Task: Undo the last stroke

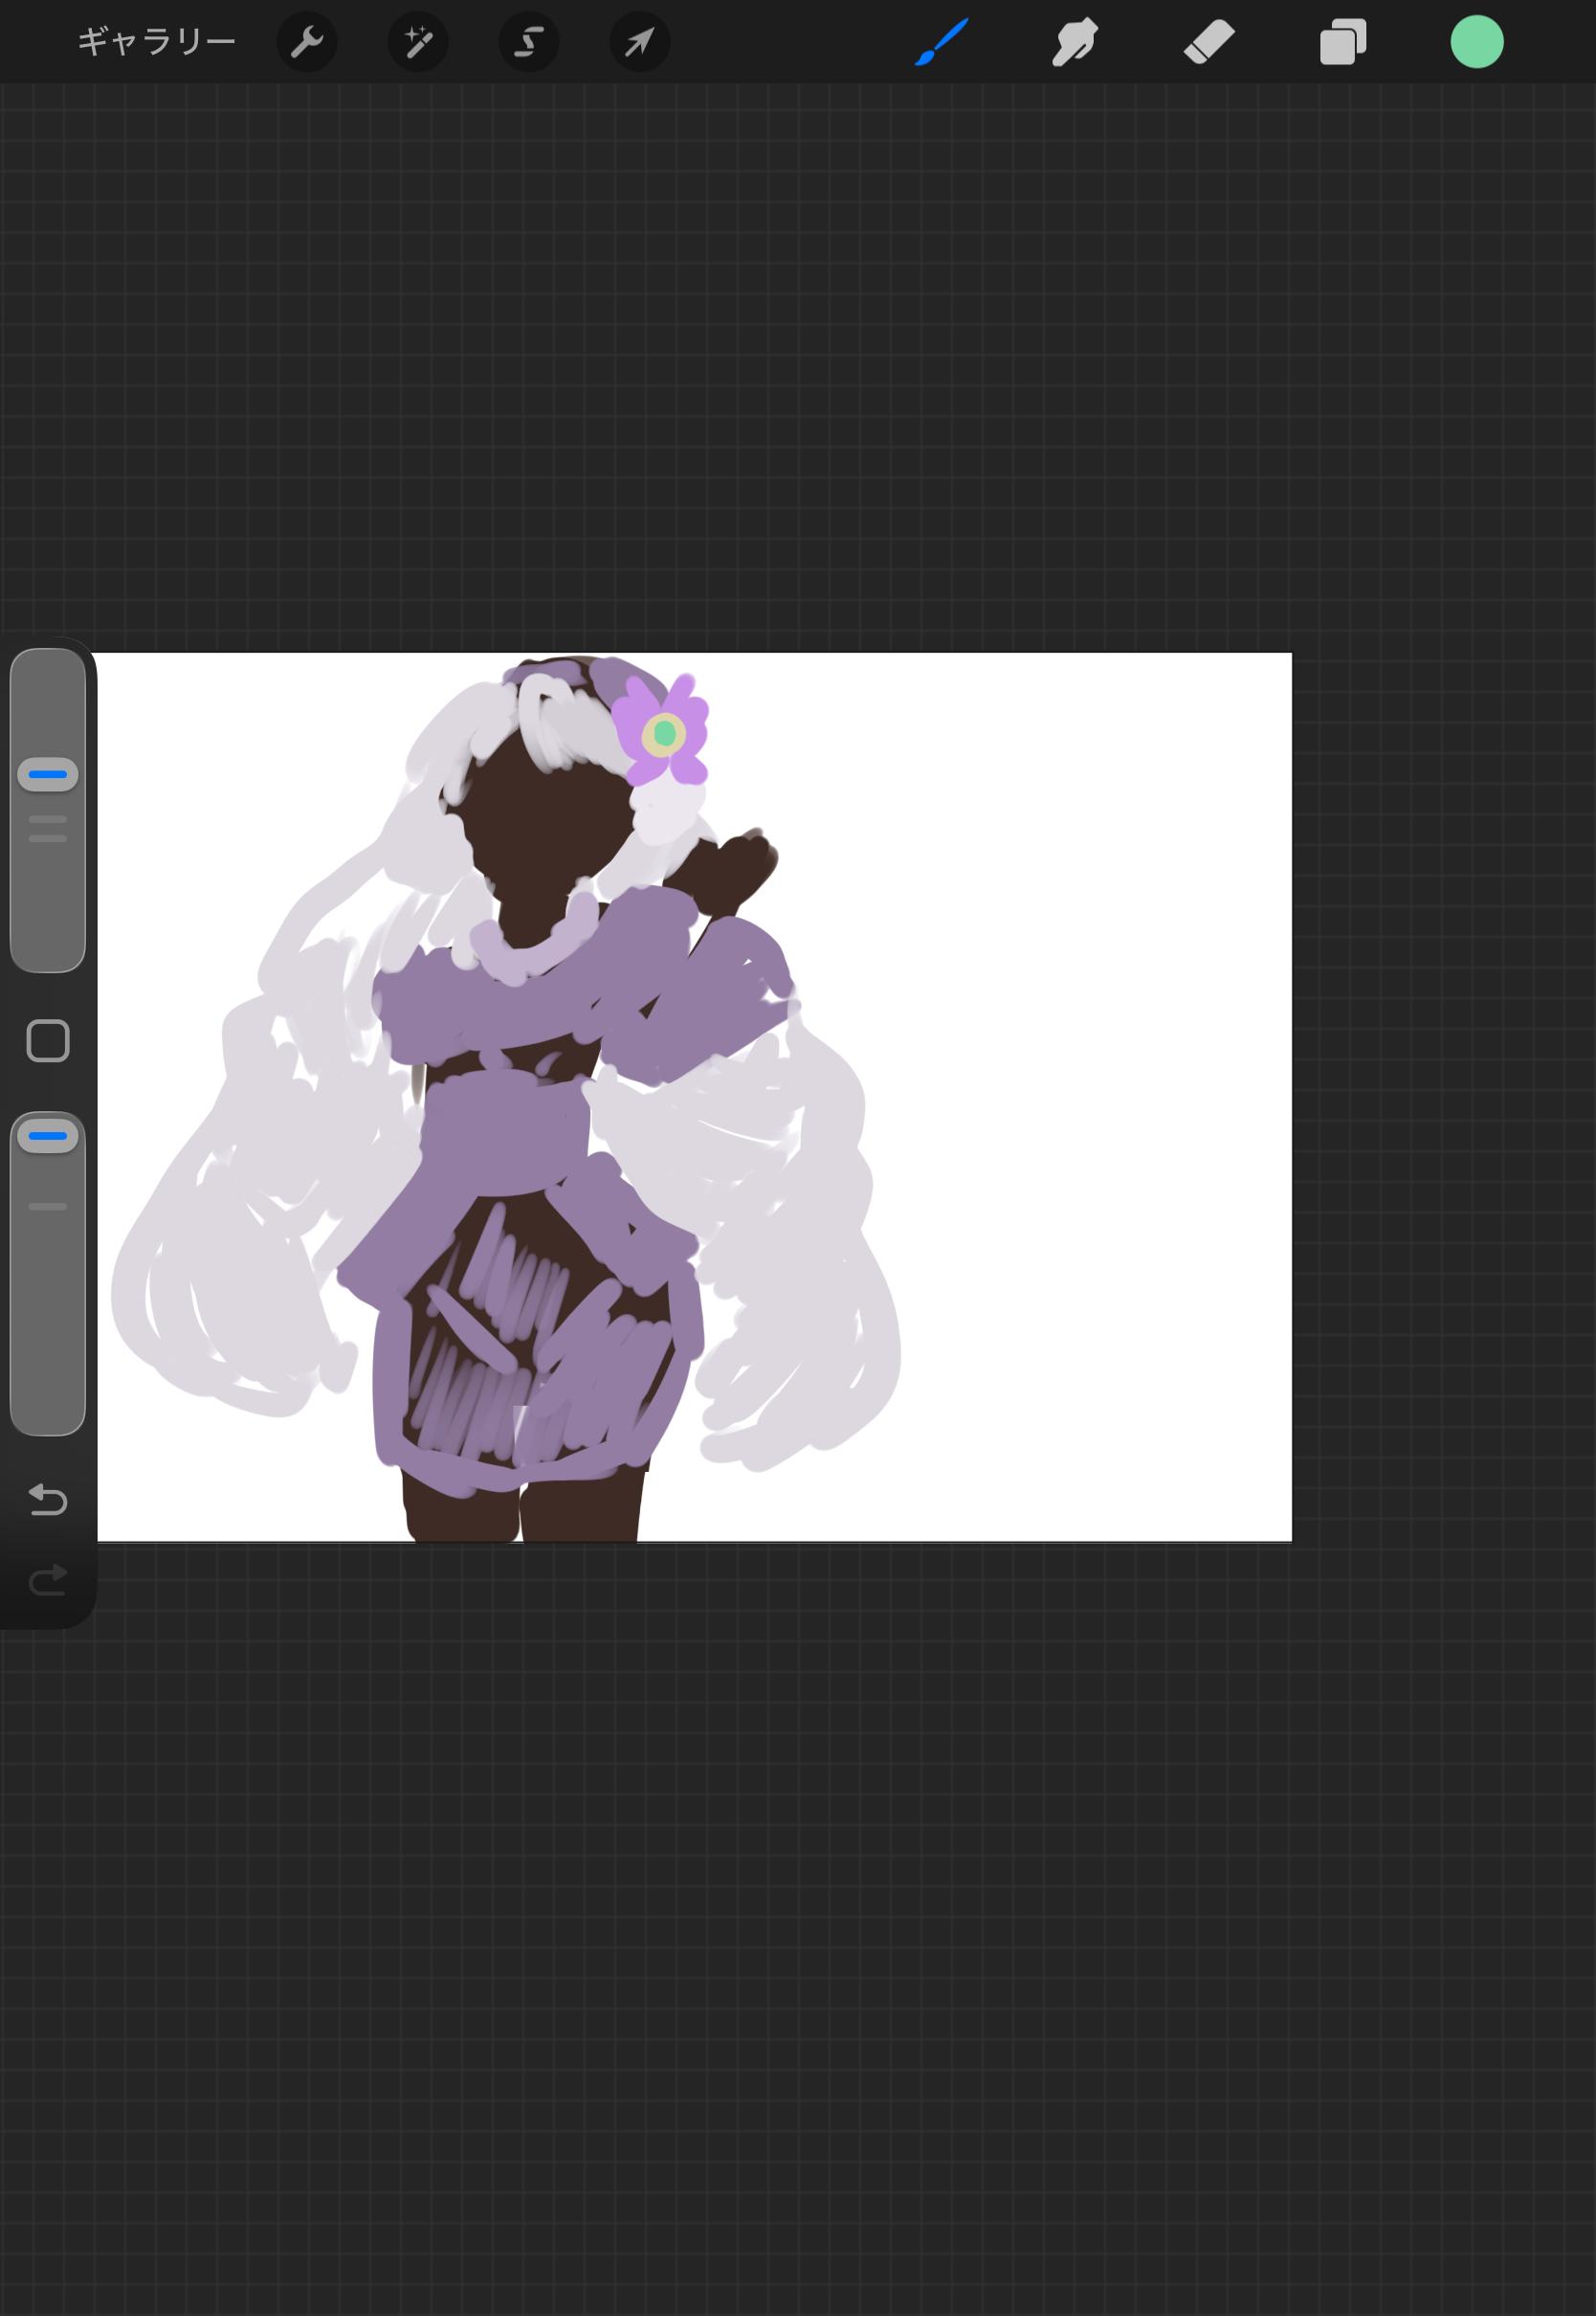Action: coord(48,1500)
